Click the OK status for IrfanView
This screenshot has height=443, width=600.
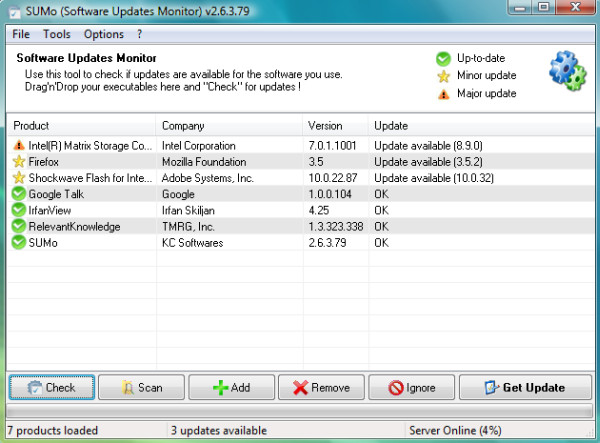click(x=381, y=210)
